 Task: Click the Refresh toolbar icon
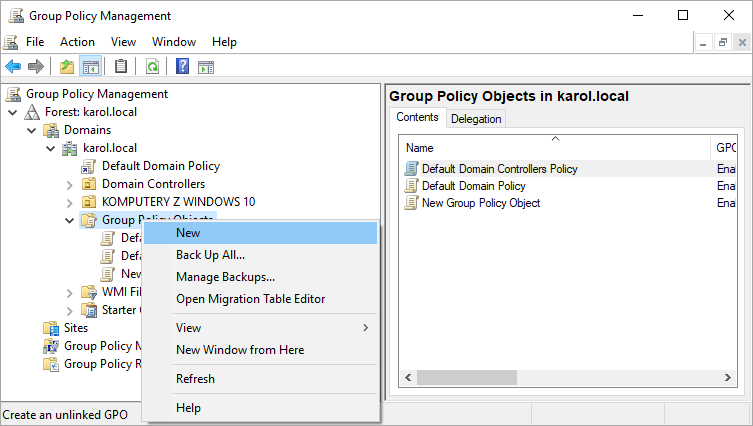click(x=152, y=67)
